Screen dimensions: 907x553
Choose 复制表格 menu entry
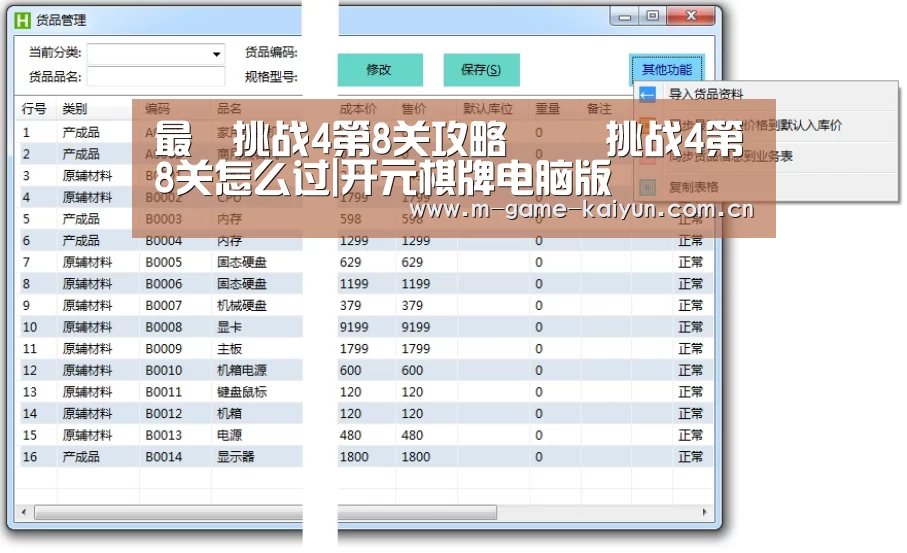tap(694, 187)
